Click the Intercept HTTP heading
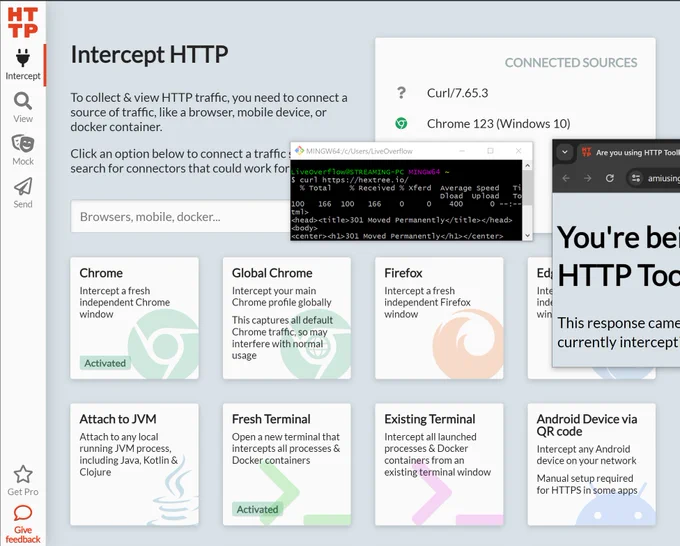 click(x=149, y=55)
